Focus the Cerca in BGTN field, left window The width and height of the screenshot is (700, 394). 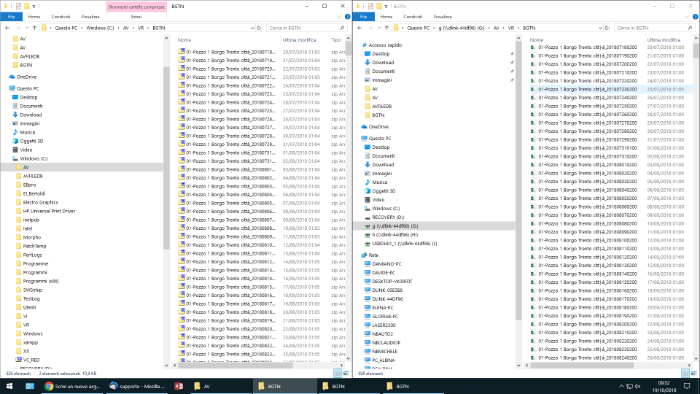pos(306,28)
